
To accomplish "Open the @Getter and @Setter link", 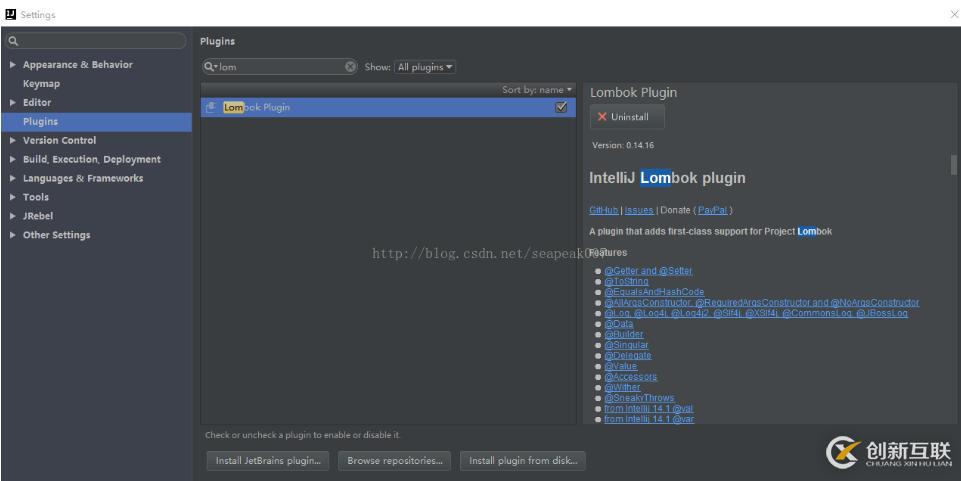I will point(648,271).
